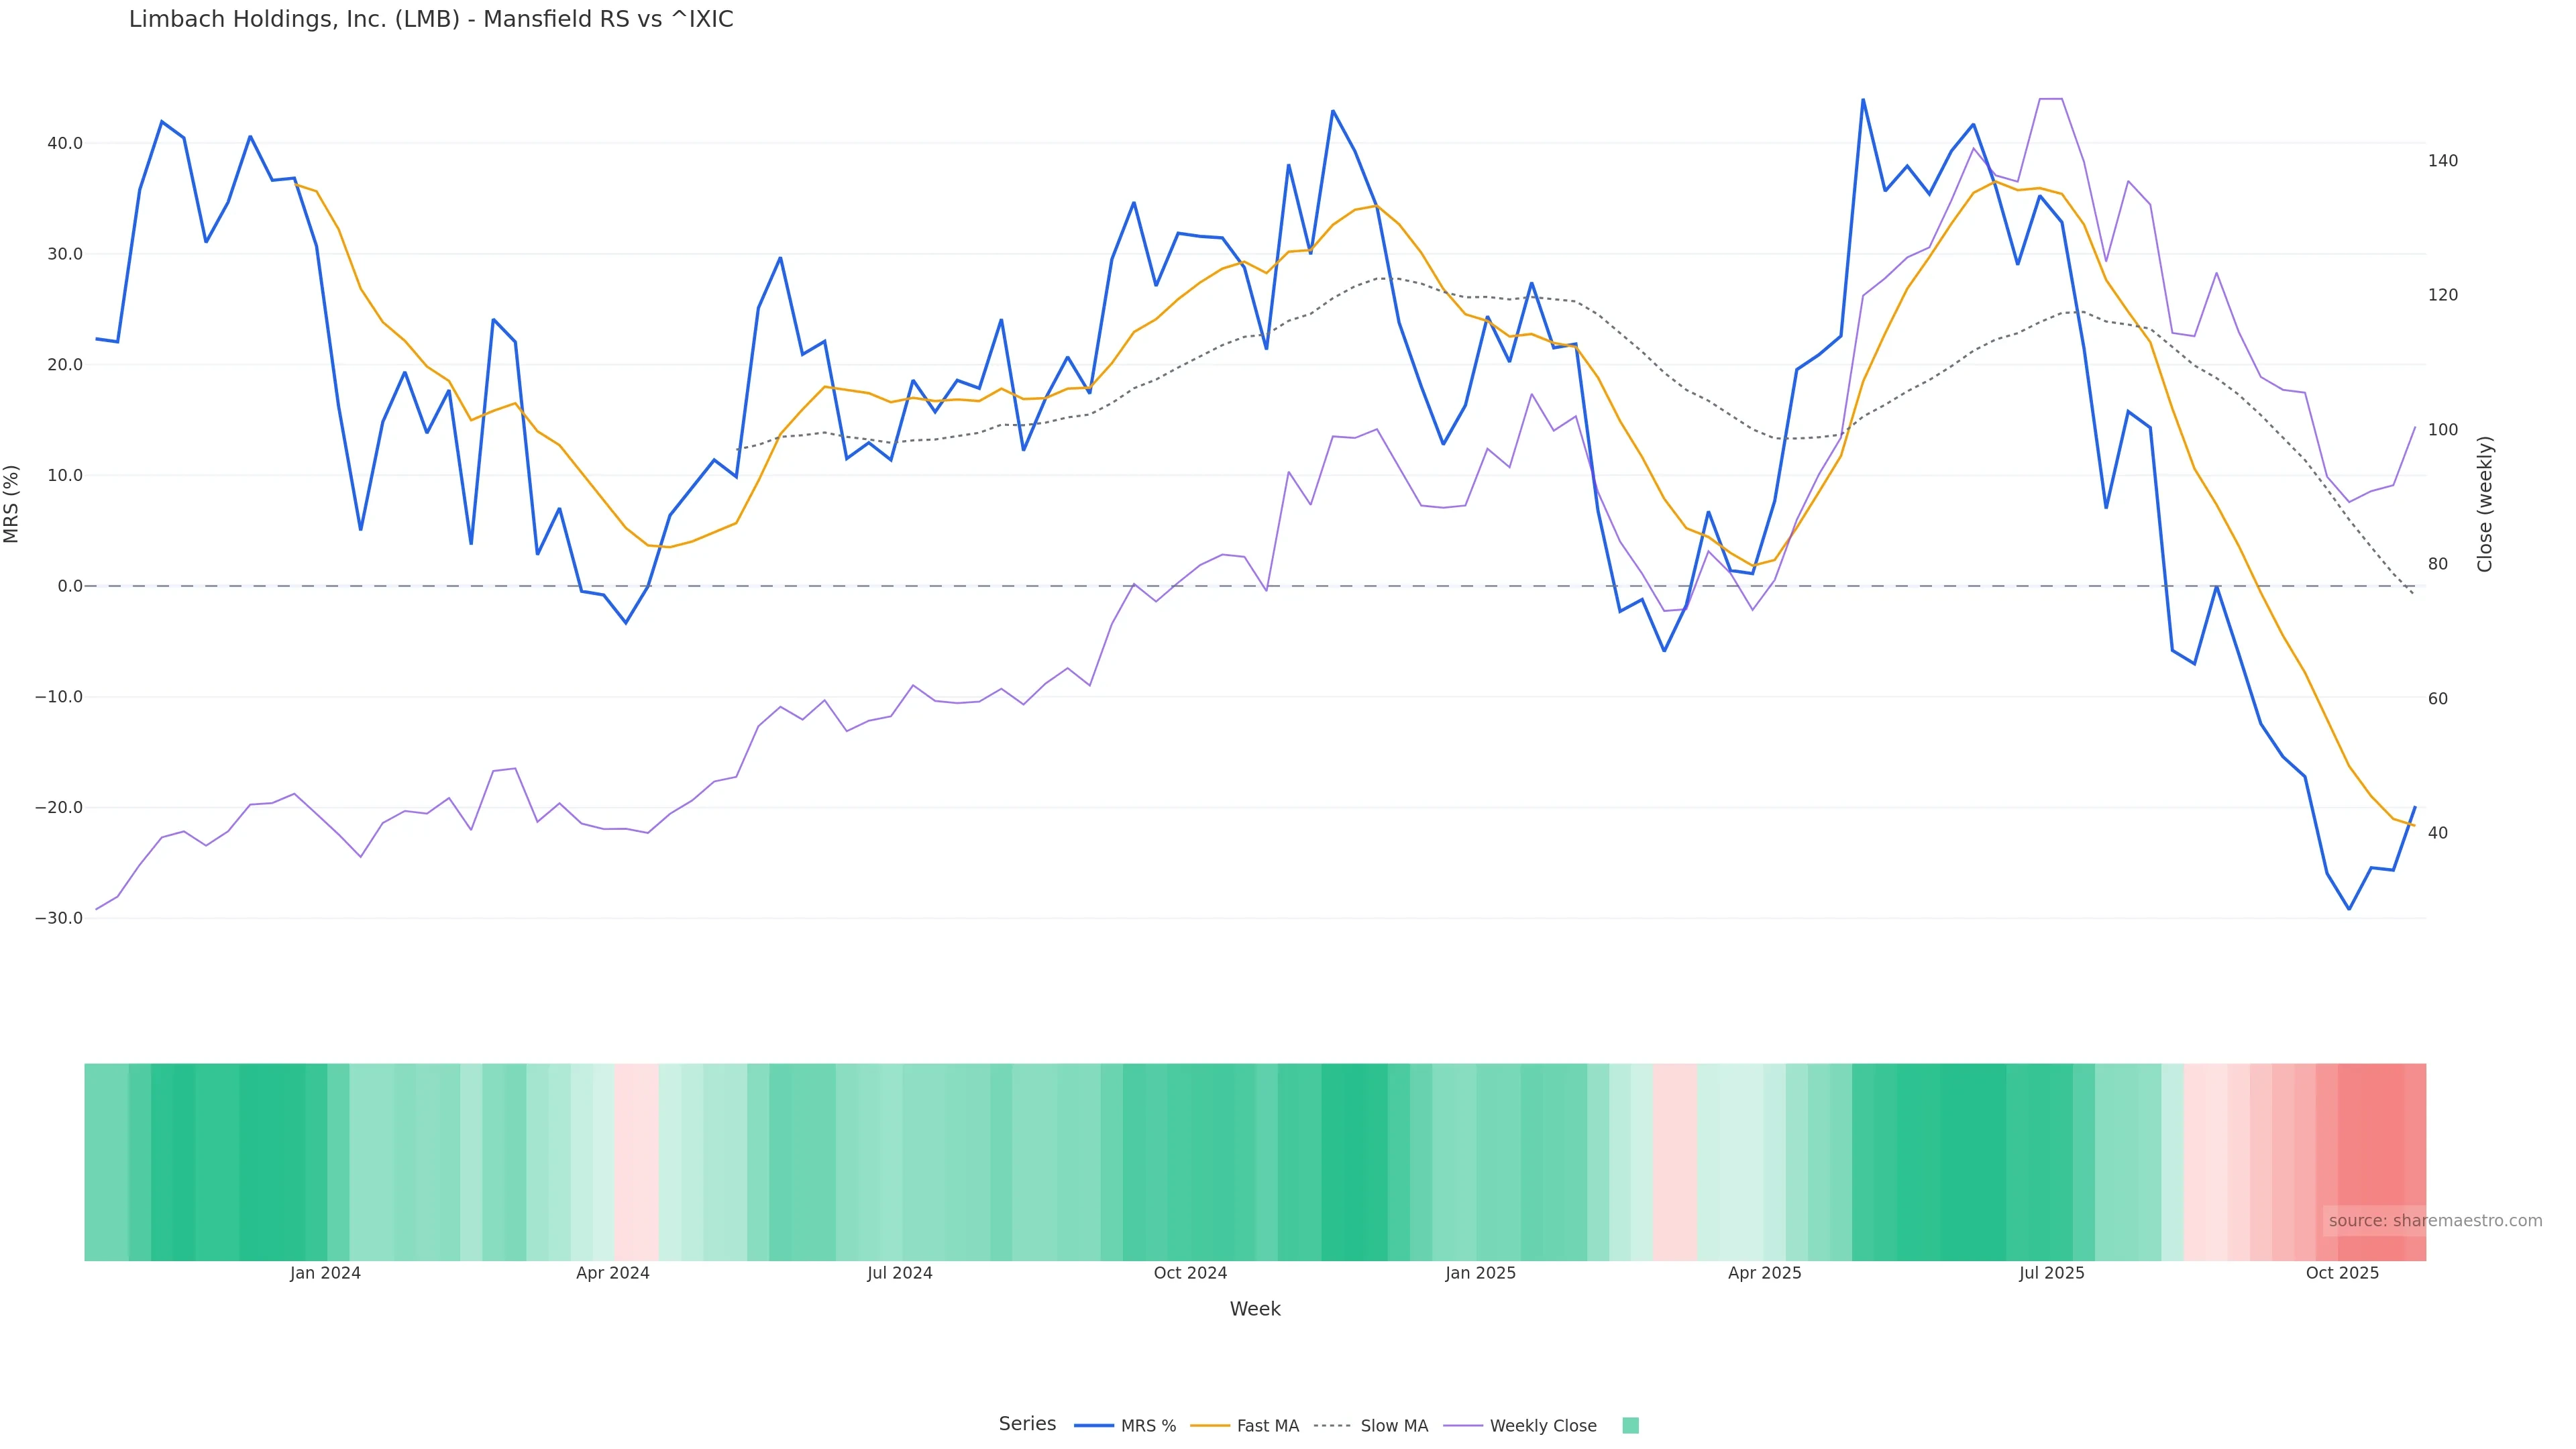Select the Series legend title
2576x1449 pixels.
1027,1424
